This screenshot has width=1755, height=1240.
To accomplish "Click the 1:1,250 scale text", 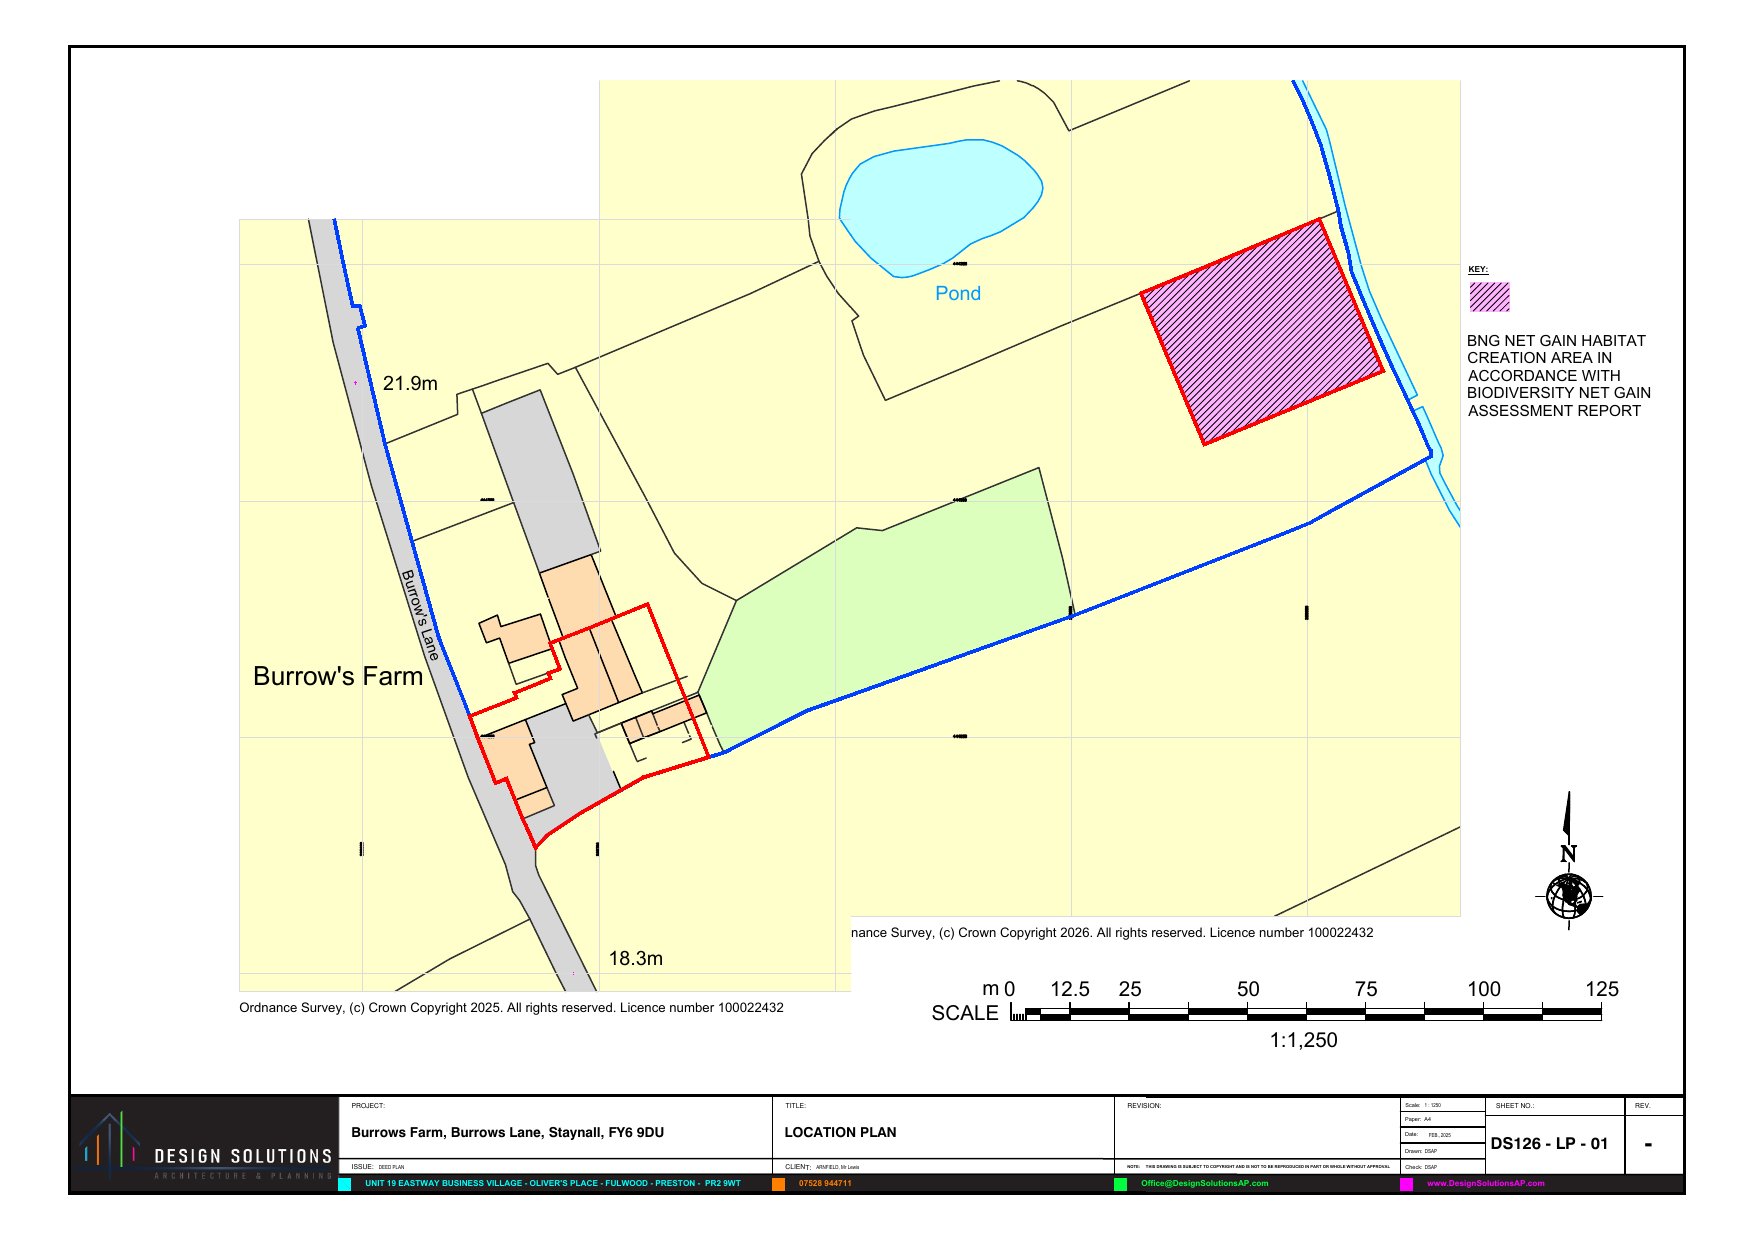I will pos(1303,1040).
